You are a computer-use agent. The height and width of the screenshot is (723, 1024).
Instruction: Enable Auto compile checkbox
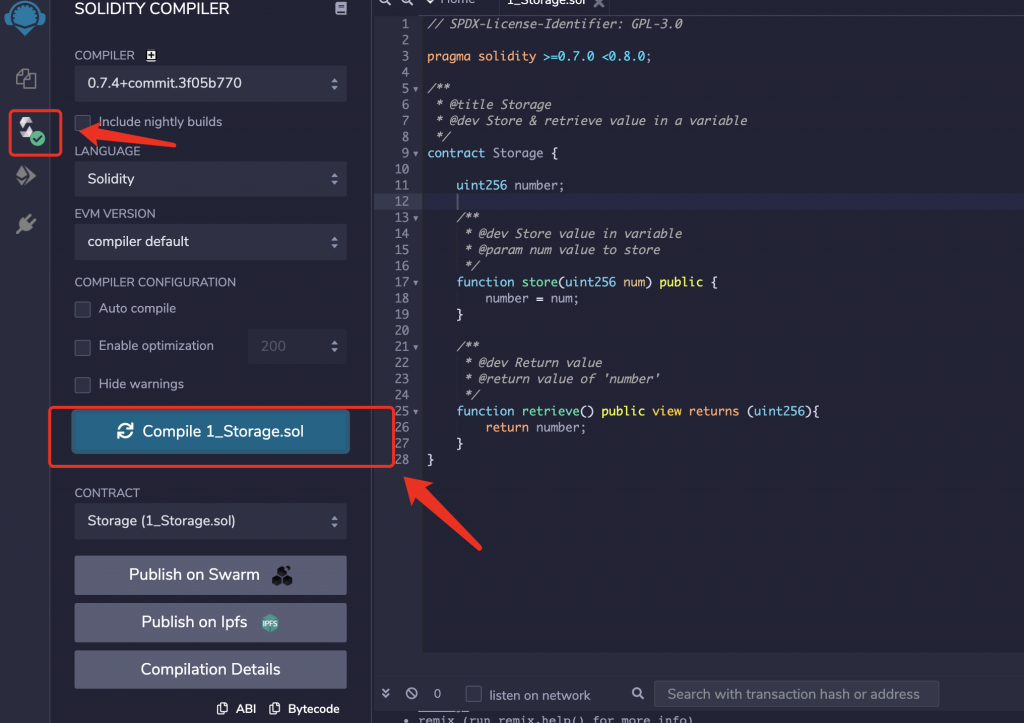tap(82, 309)
